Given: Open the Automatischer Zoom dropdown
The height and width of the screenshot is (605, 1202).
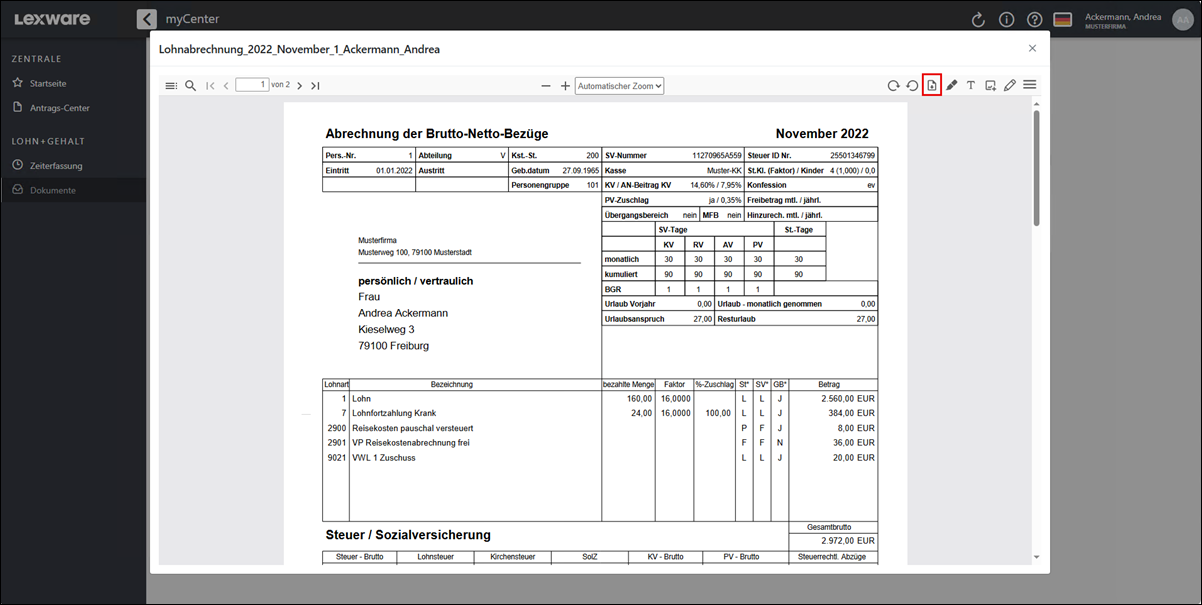Looking at the screenshot, I should pos(619,86).
